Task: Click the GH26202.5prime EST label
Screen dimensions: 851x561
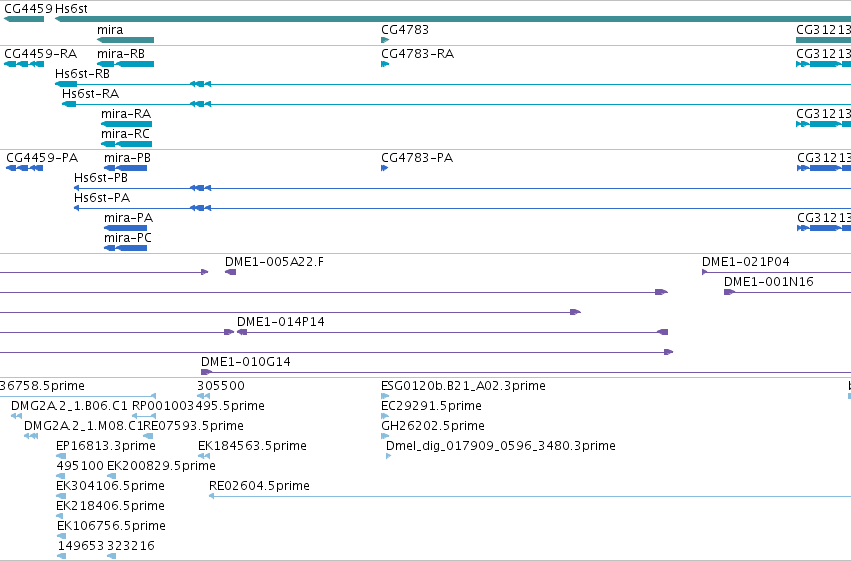Action: point(433,426)
